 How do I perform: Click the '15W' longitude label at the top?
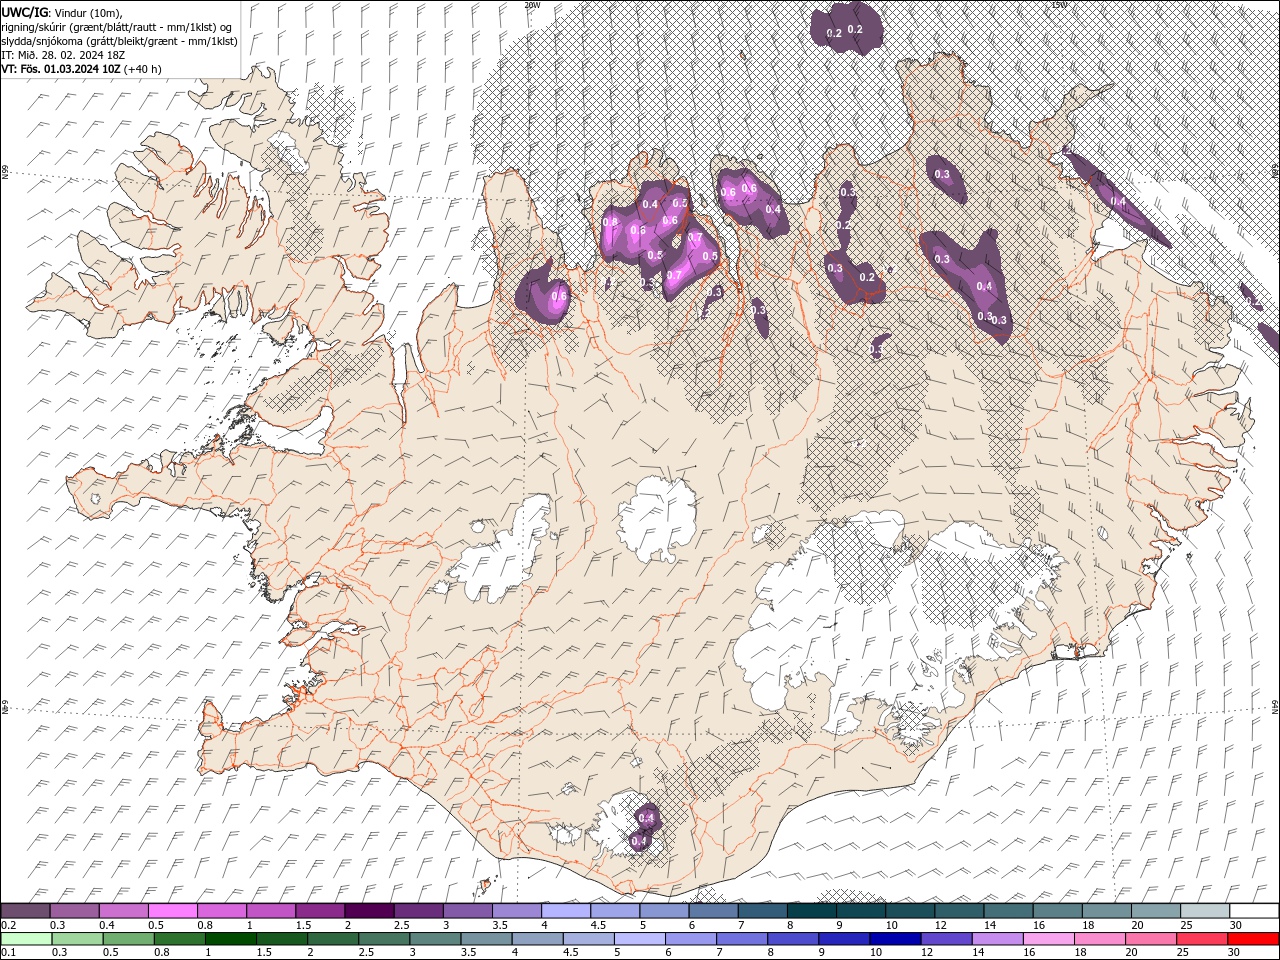1059,5
